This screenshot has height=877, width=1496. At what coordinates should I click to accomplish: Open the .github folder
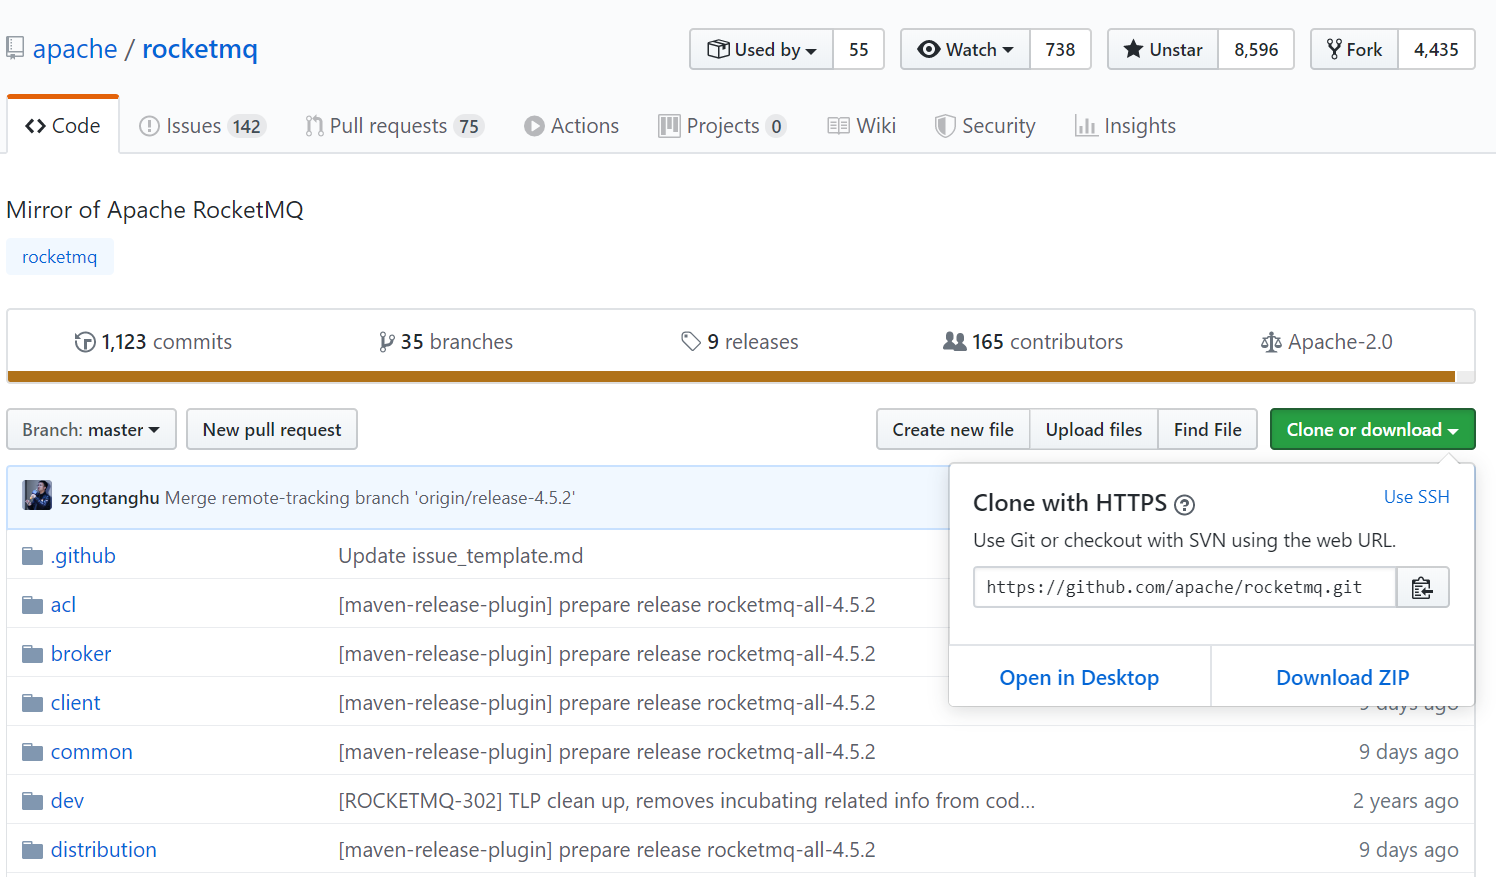83,556
